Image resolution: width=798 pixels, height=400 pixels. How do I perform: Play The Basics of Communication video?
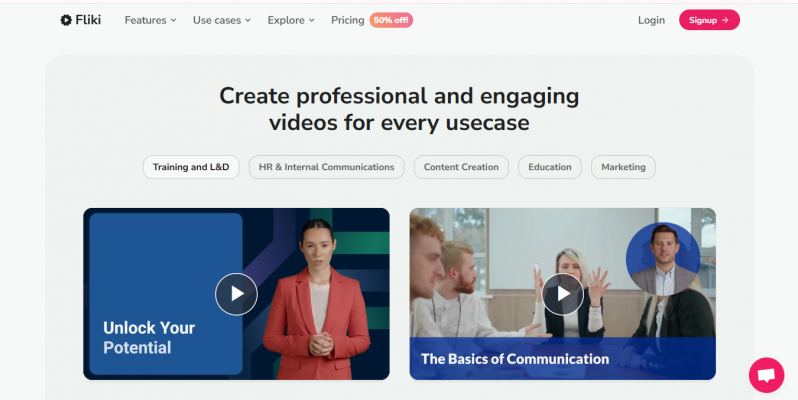click(x=563, y=294)
